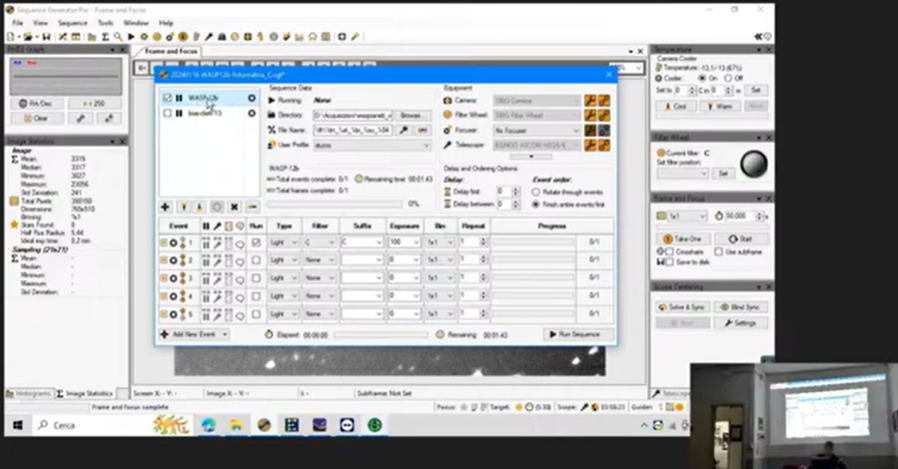This screenshot has width=898, height=469.
Task: Select the Cooler On radio button
Action: (702, 78)
